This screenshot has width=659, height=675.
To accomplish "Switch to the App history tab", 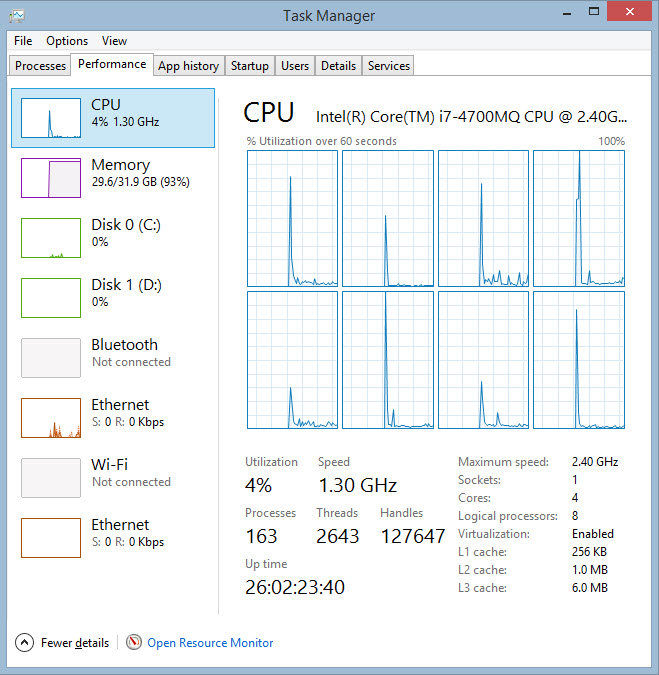I will (188, 66).
